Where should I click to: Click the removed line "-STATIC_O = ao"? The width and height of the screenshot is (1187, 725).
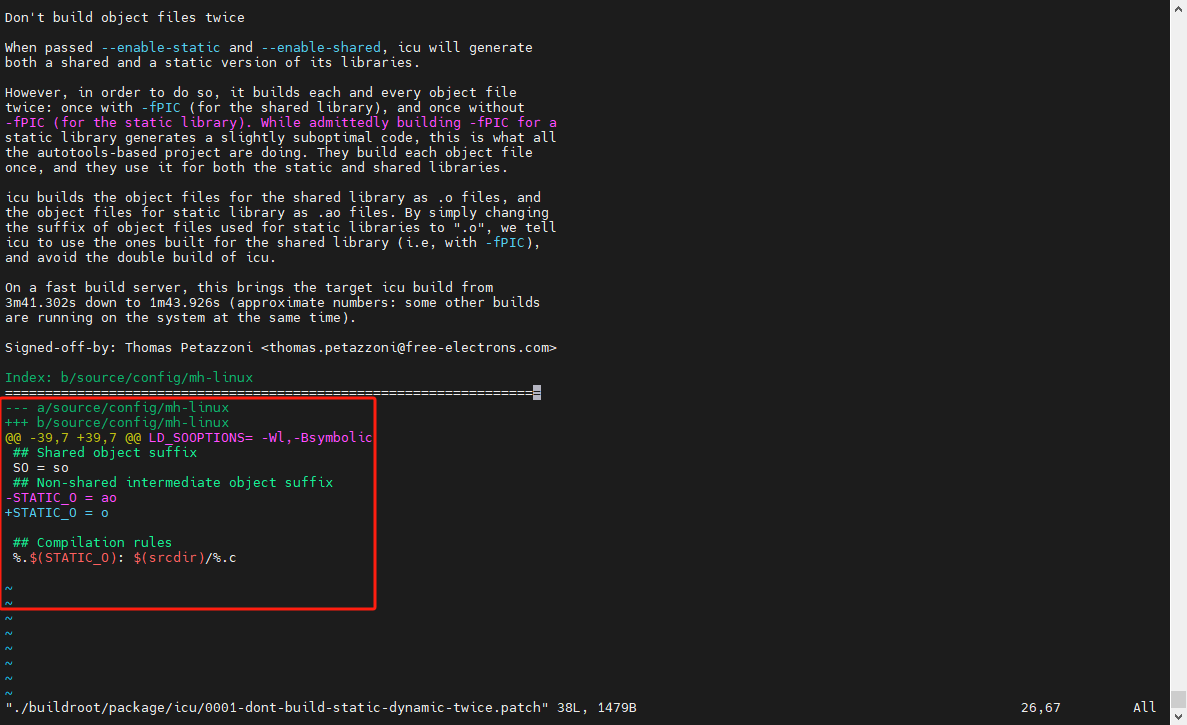61,498
